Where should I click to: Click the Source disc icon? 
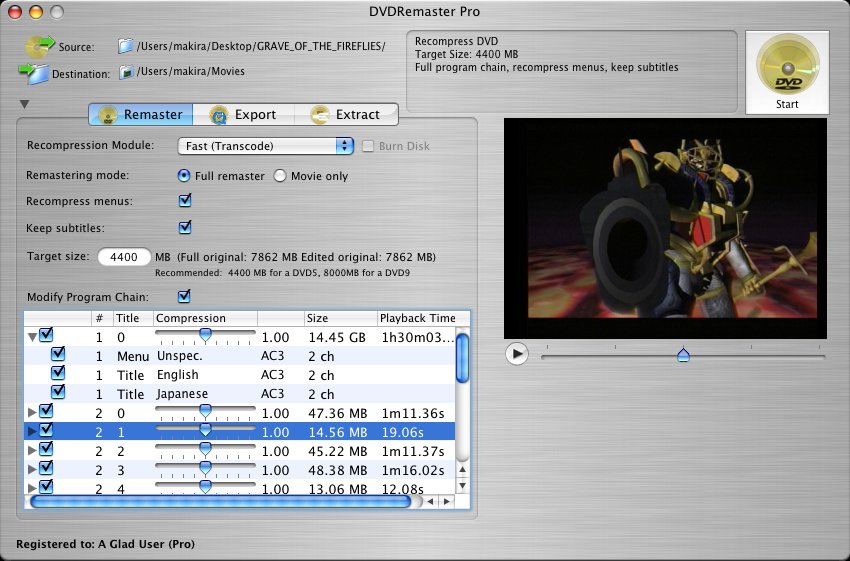coord(40,46)
